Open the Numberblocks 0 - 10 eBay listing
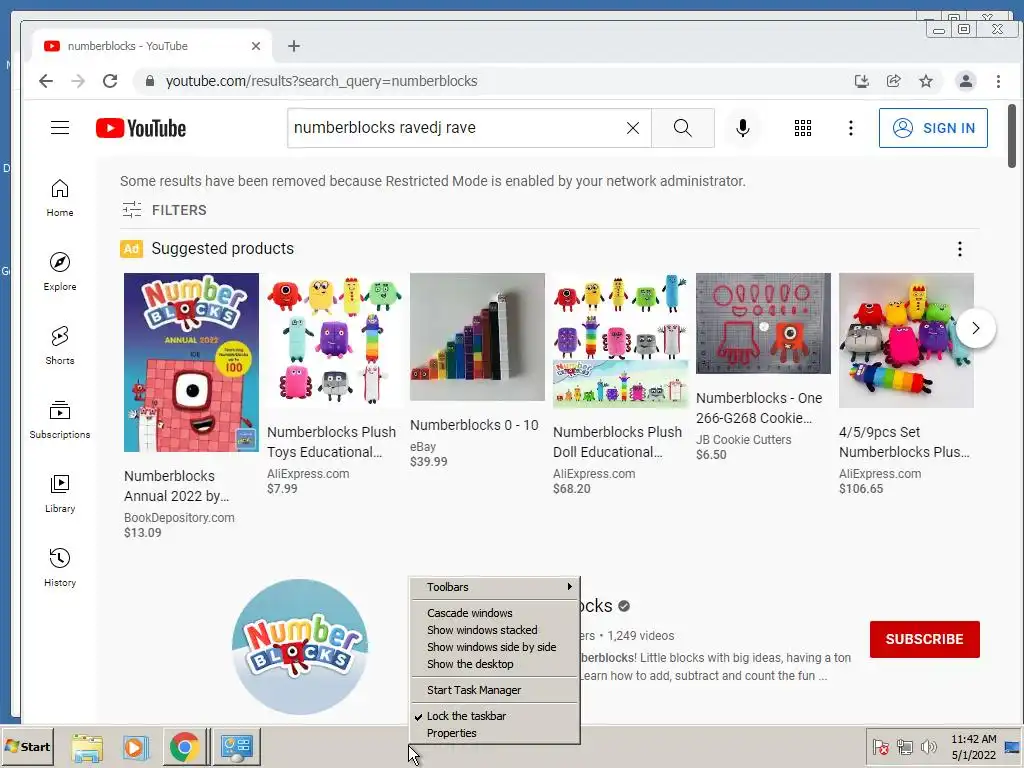The height and width of the screenshot is (768, 1024). coord(474,425)
